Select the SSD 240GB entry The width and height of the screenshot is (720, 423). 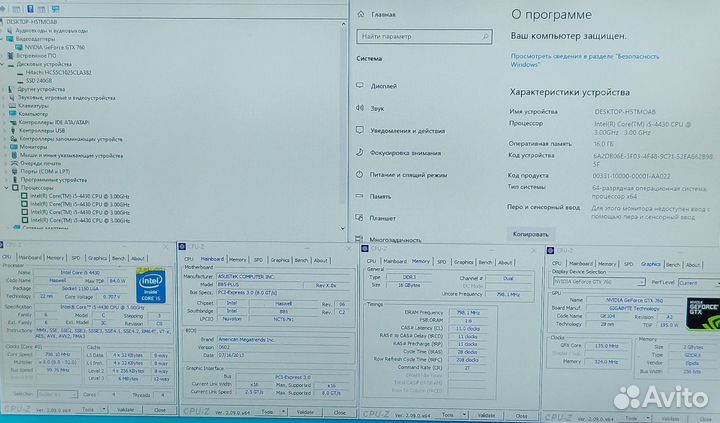39,81
